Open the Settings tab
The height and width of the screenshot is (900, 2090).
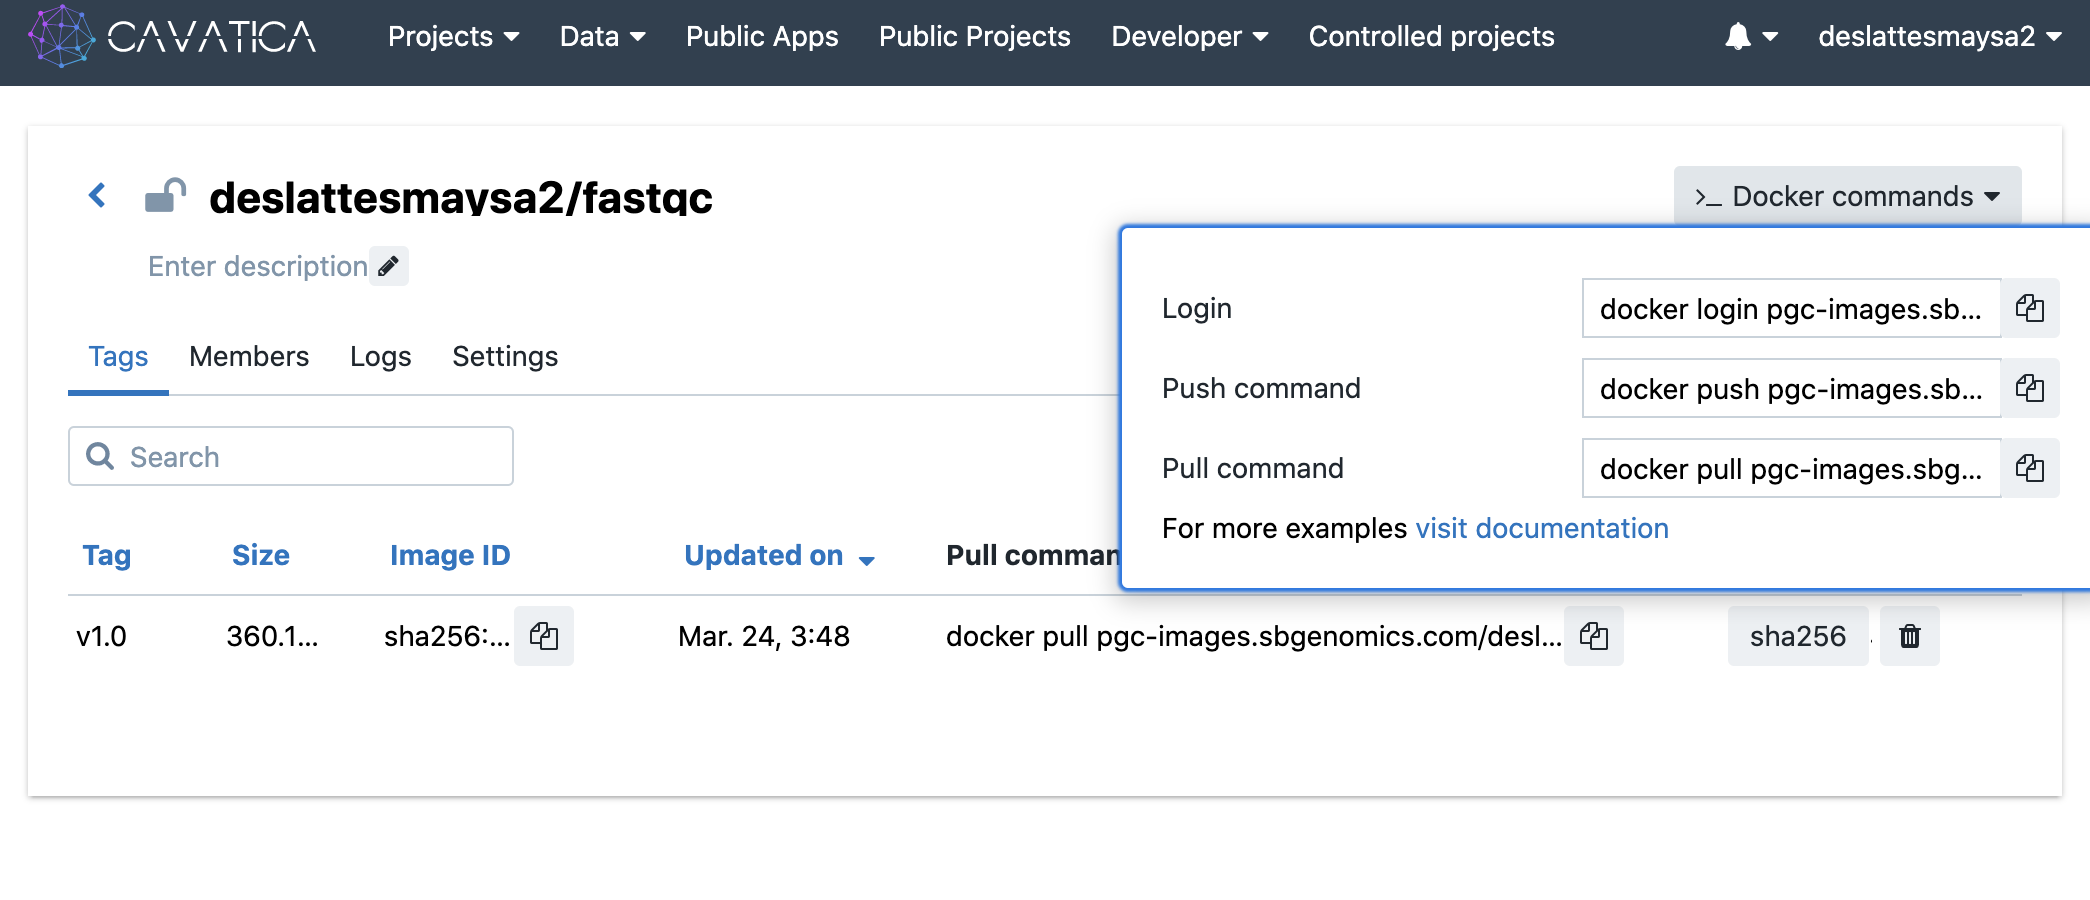pyautogui.click(x=505, y=357)
